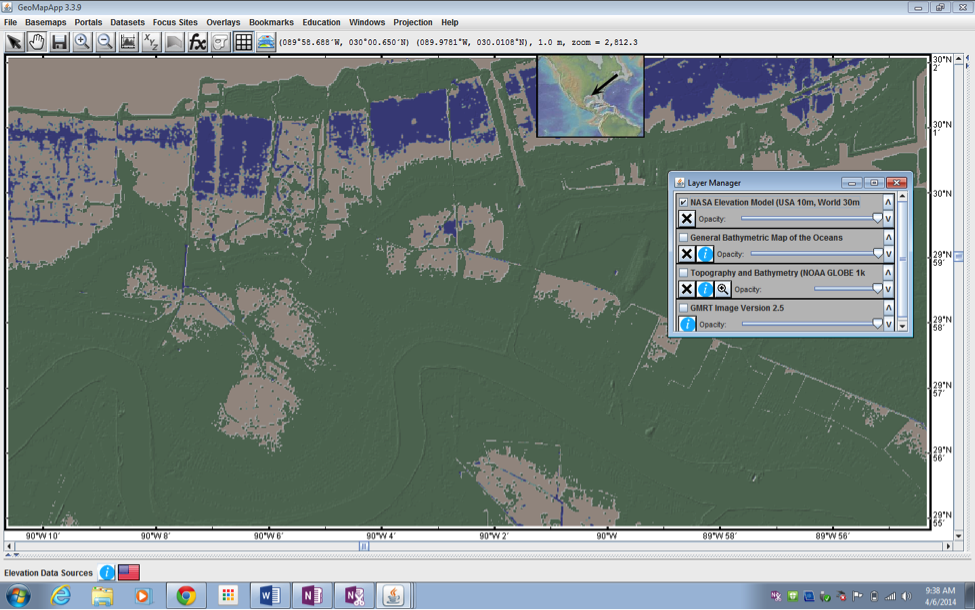Check the General Bathymetric Map layer

pyautogui.click(x=684, y=237)
